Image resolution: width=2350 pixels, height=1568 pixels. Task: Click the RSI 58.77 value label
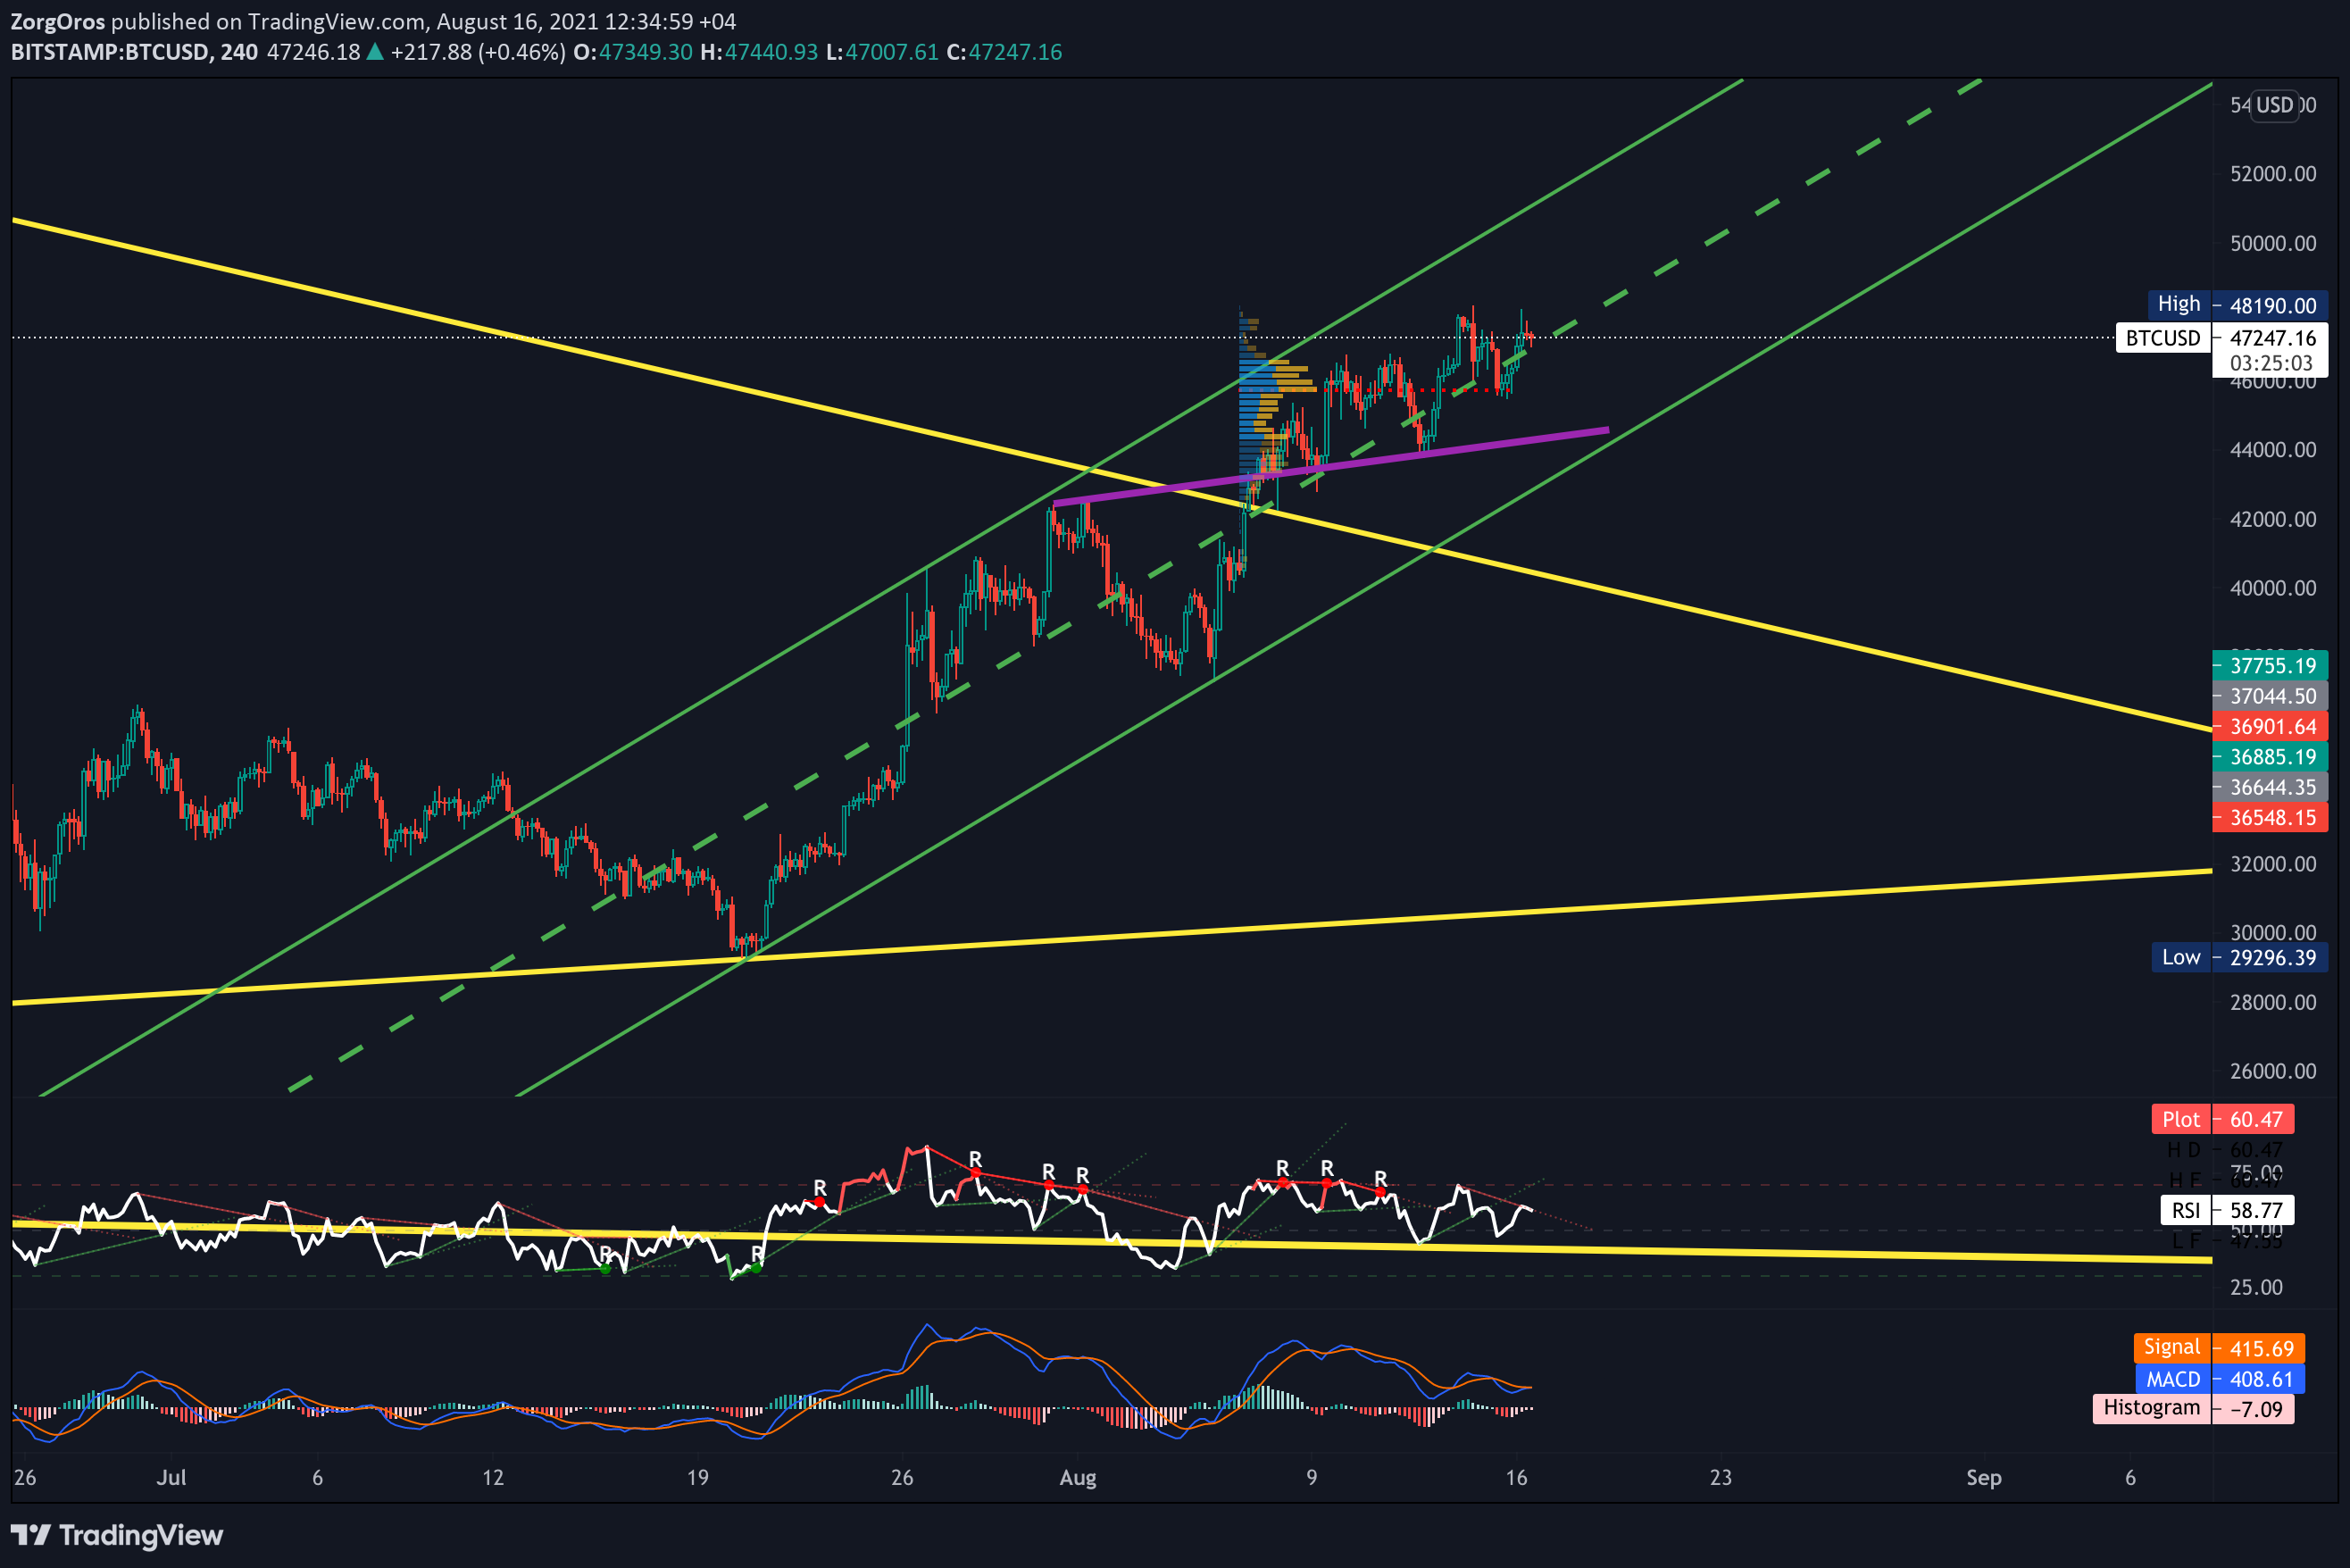(x=2227, y=1210)
